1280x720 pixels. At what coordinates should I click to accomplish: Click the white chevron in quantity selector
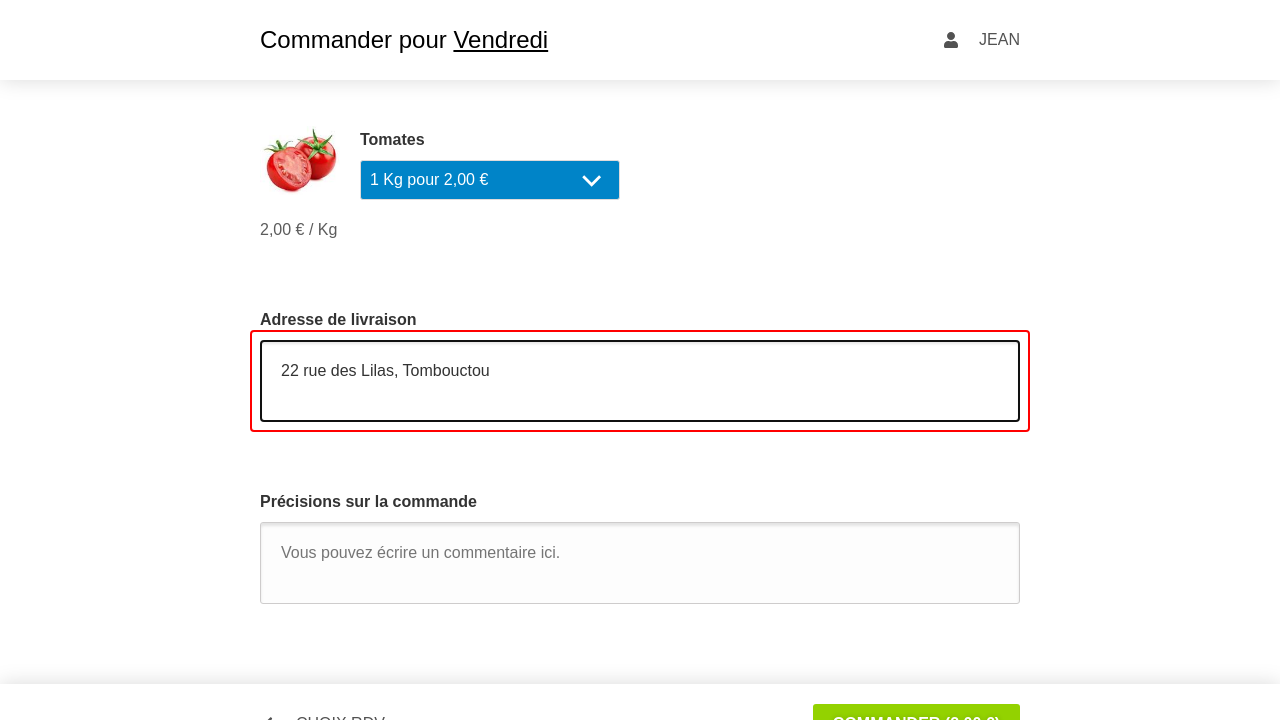tap(592, 181)
